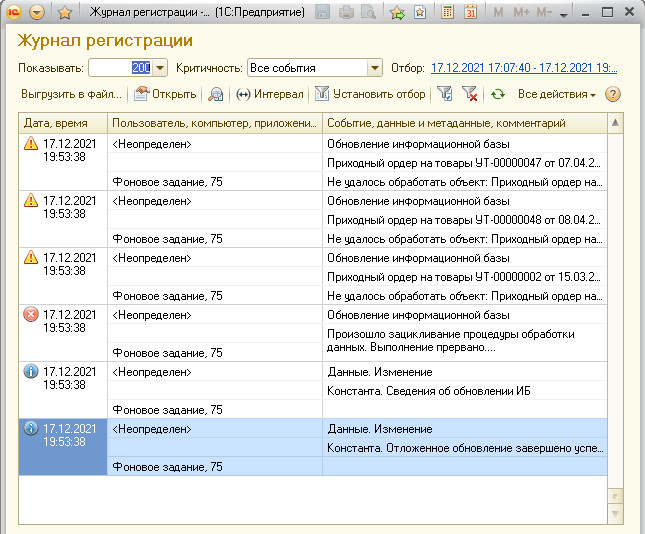Image resolution: width=645 pixels, height=534 pixels.
Task: Click the Показывать number input field
Action: (x=118, y=68)
